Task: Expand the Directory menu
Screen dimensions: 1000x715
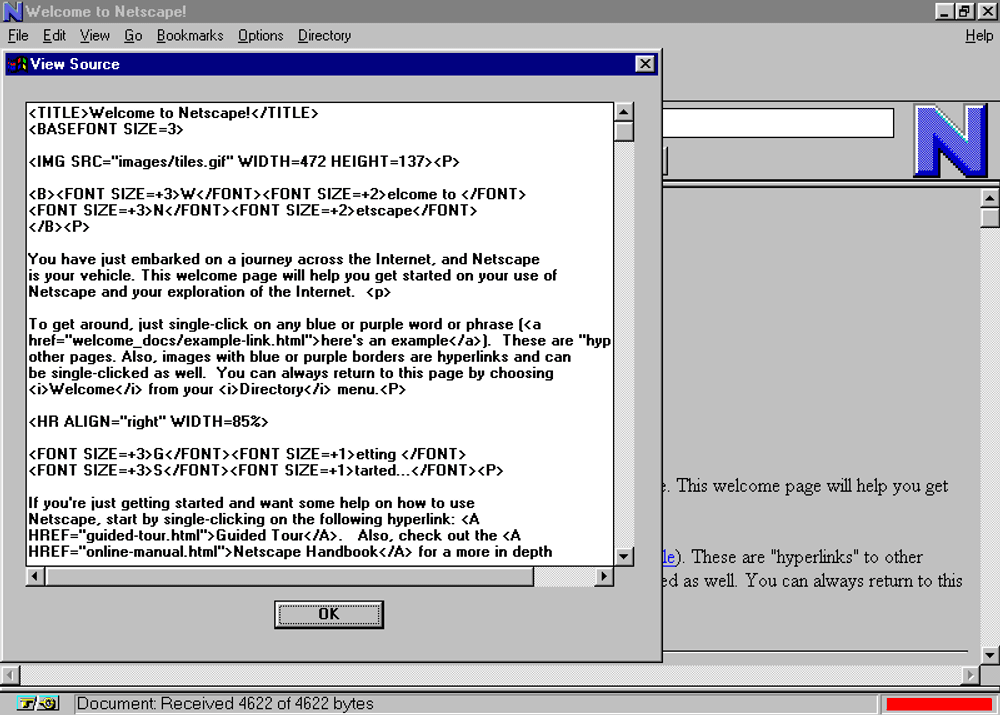Action: (x=324, y=36)
